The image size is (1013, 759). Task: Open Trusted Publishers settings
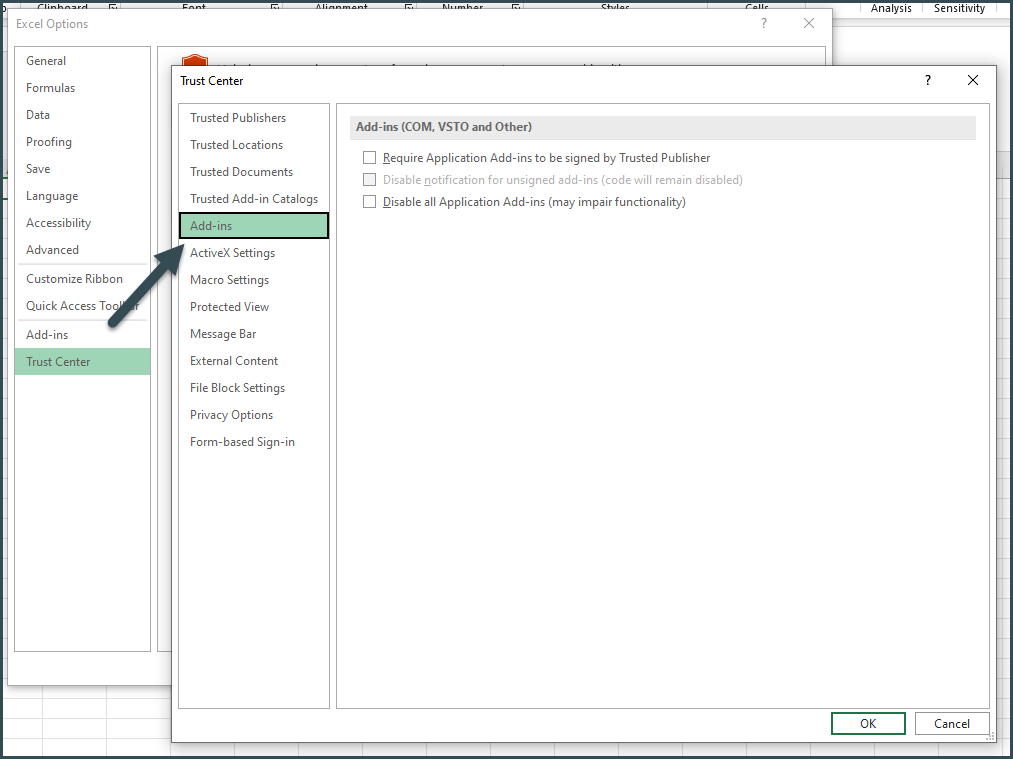tap(237, 117)
